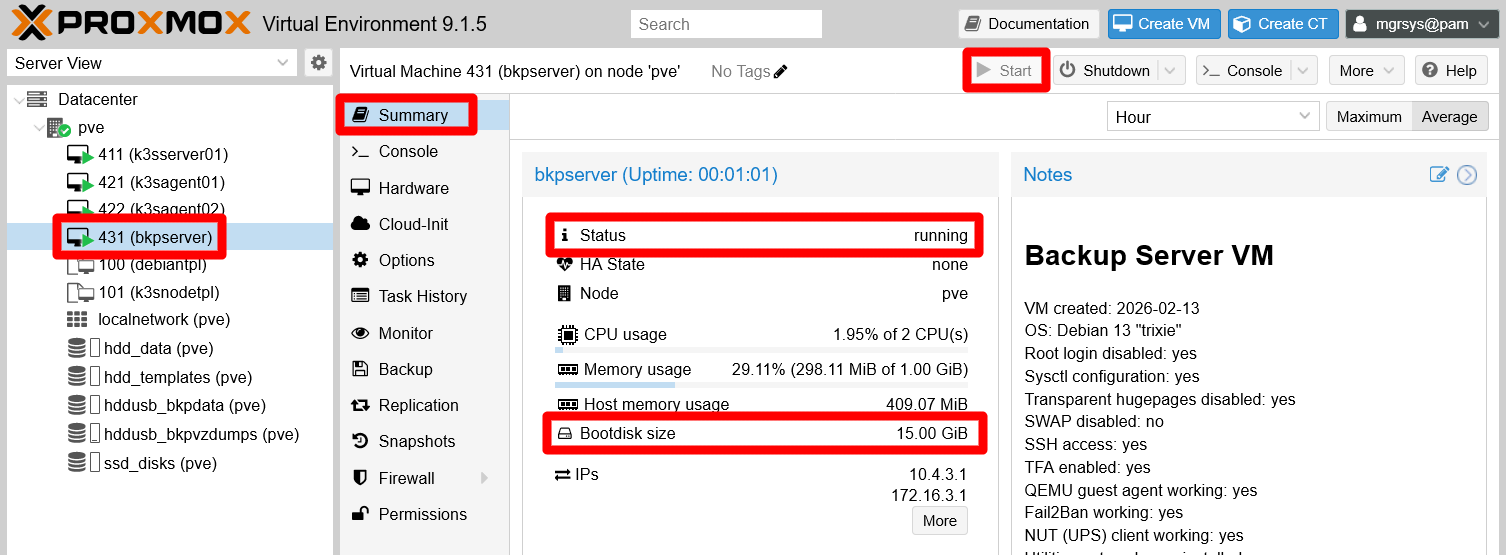Click the storage icon of ssd_disks (pve)
The image size is (1506, 555).
click(x=77, y=463)
